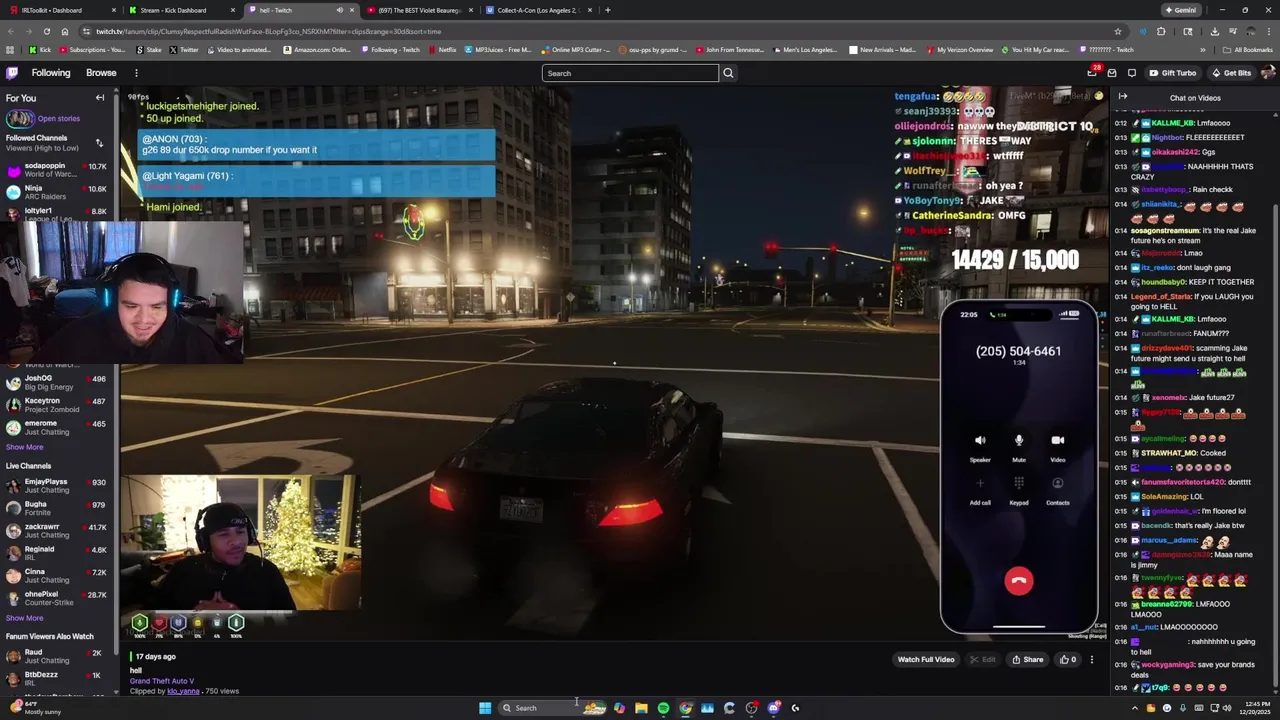This screenshot has height=720, width=1280.
Task: Open emerome channel in sidebar
Action: (57, 427)
